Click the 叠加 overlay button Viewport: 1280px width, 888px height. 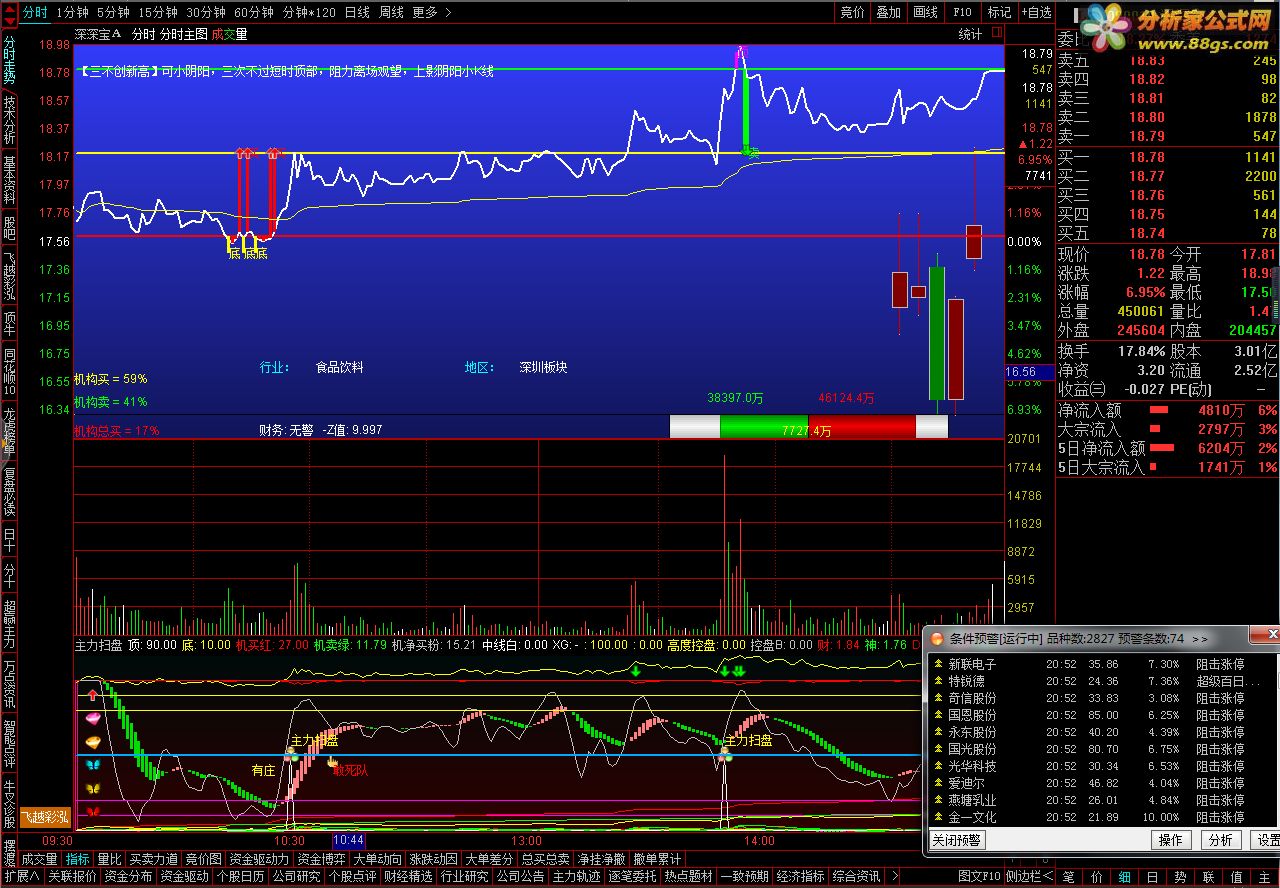(x=888, y=12)
